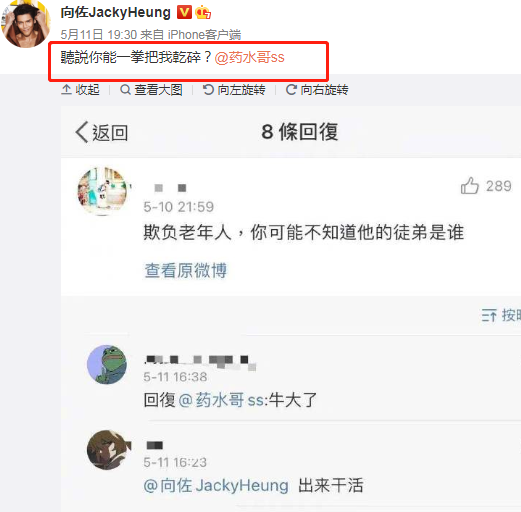Click @药水哥 ss mention in reply
Screen dimensions: 521x512
coord(222,400)
